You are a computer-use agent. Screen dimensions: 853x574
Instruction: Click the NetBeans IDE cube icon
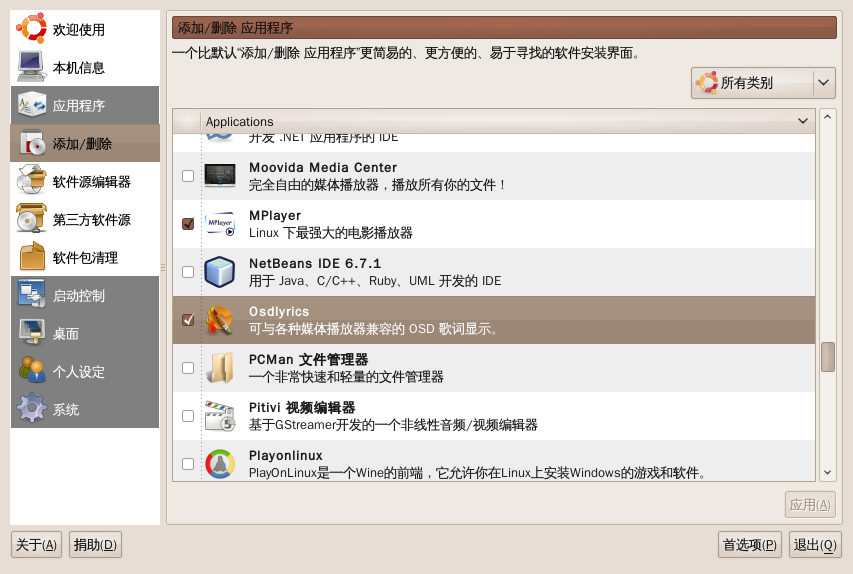click(220, 271)
